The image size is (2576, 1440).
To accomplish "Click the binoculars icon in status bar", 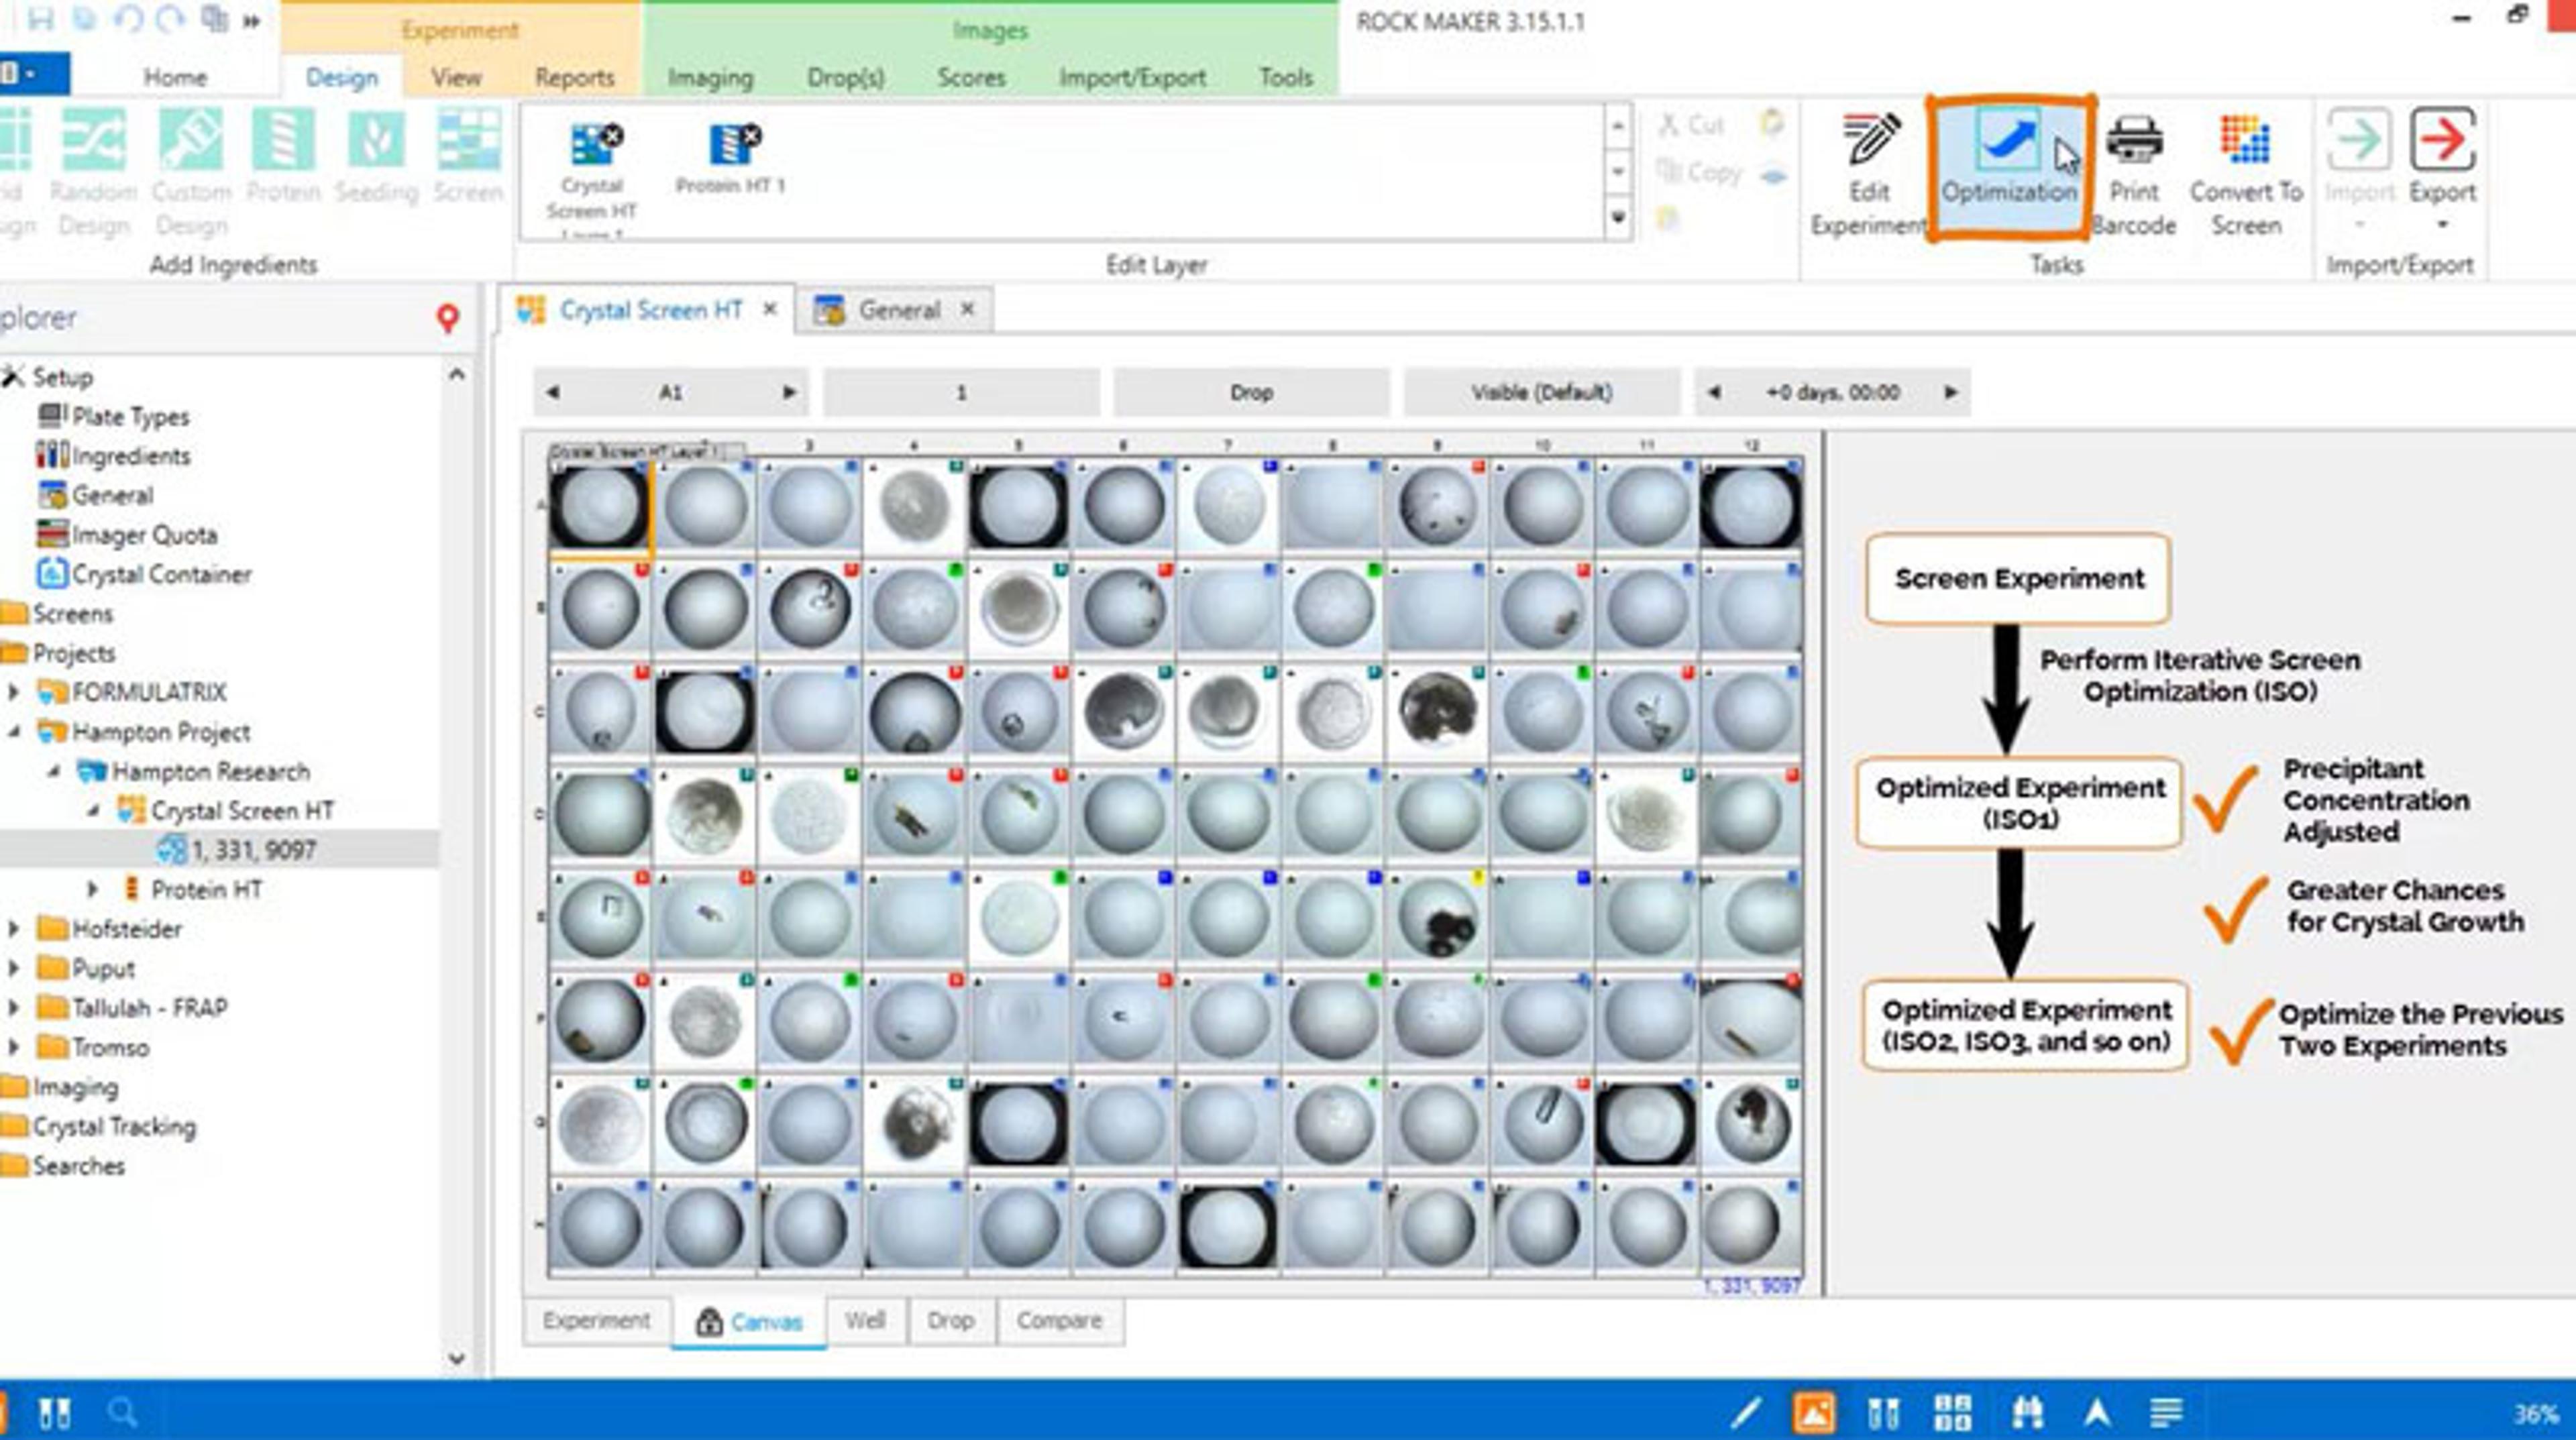I will point(2027,1412).
